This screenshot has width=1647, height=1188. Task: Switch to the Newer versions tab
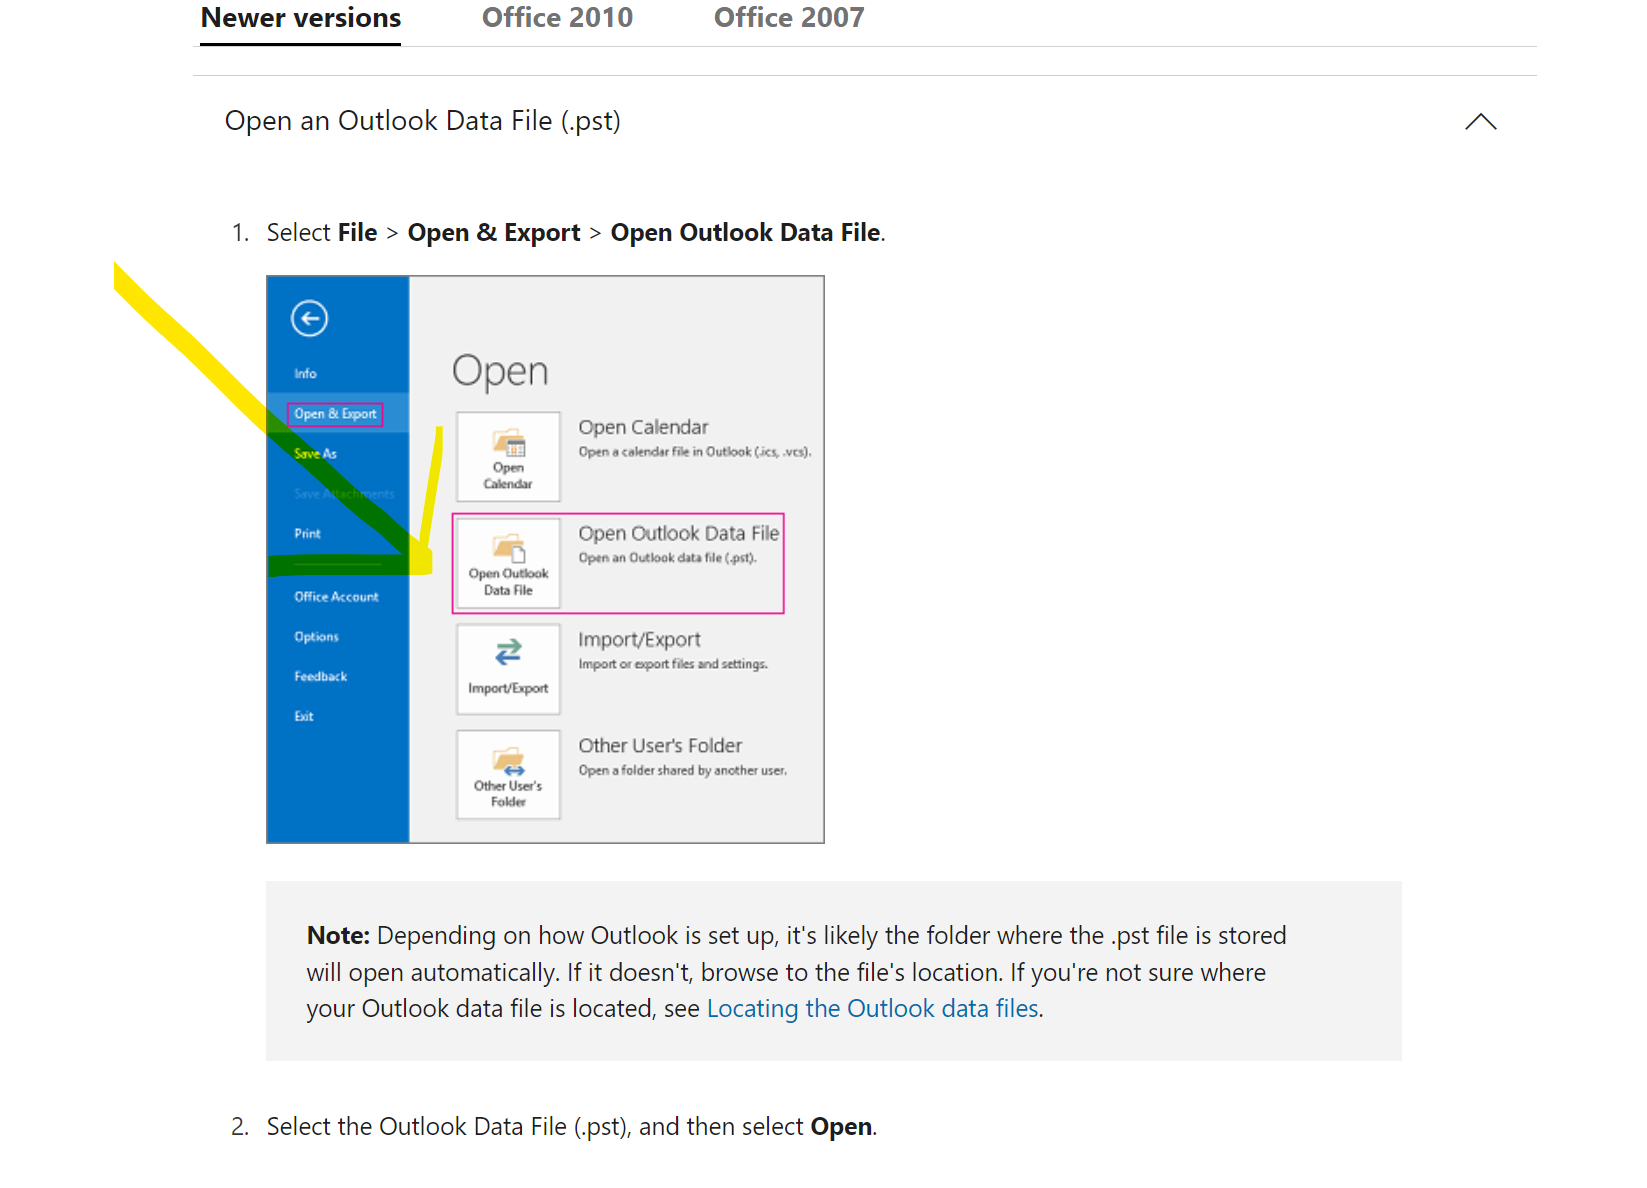click(x=301, y=19)
